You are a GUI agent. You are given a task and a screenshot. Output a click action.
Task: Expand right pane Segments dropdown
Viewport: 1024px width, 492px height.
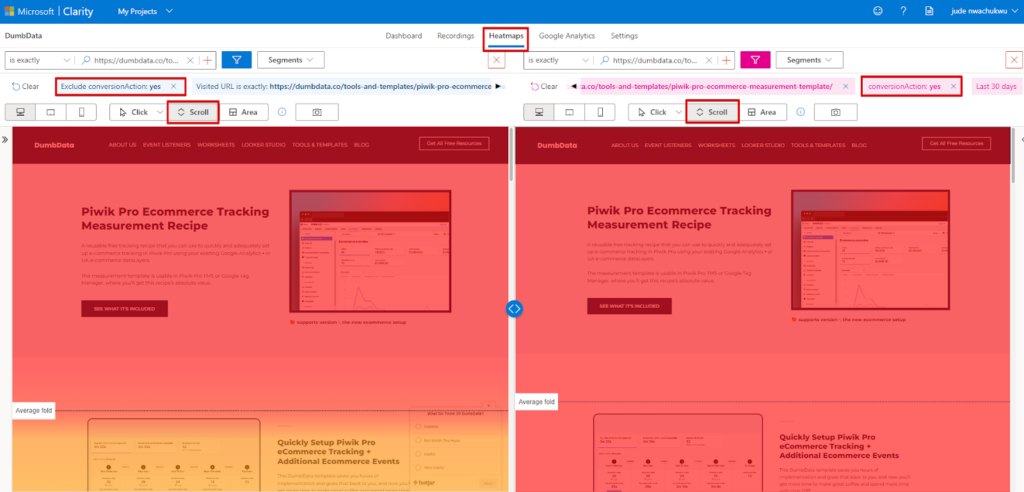tap(810, 60)
